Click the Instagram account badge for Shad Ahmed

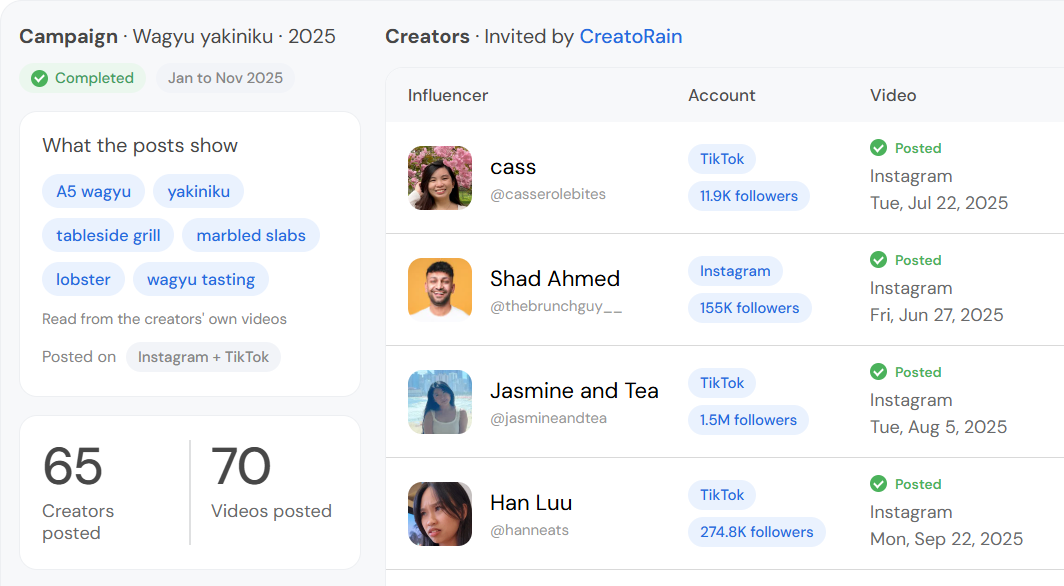[735, 271]
